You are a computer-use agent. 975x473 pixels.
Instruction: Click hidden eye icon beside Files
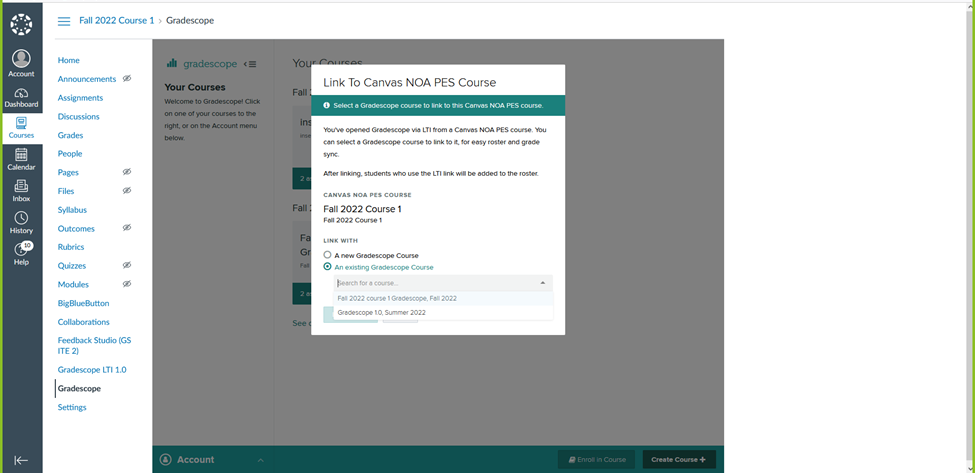pos(127,190)
